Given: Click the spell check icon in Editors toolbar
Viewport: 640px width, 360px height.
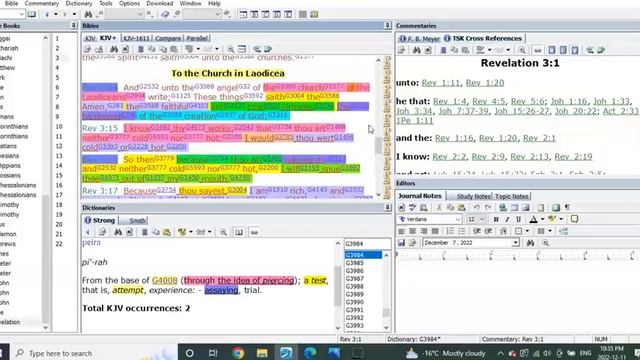Looking at the screenshot, I should (x=413, y=207).
